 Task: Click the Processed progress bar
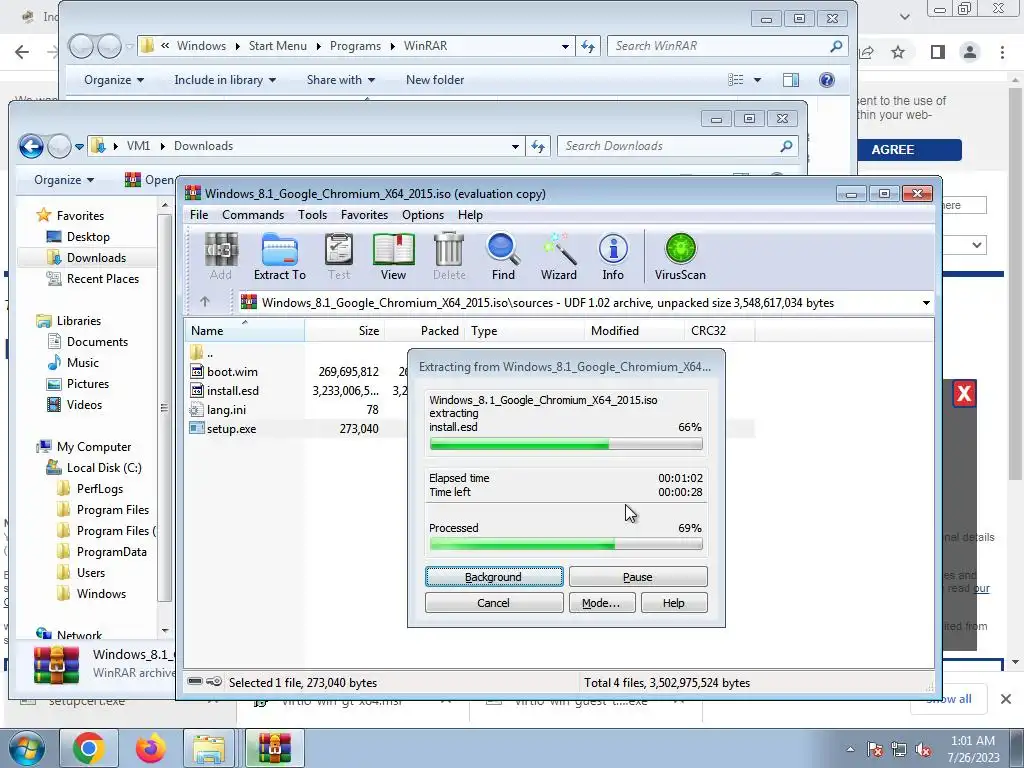pos(566,543)
